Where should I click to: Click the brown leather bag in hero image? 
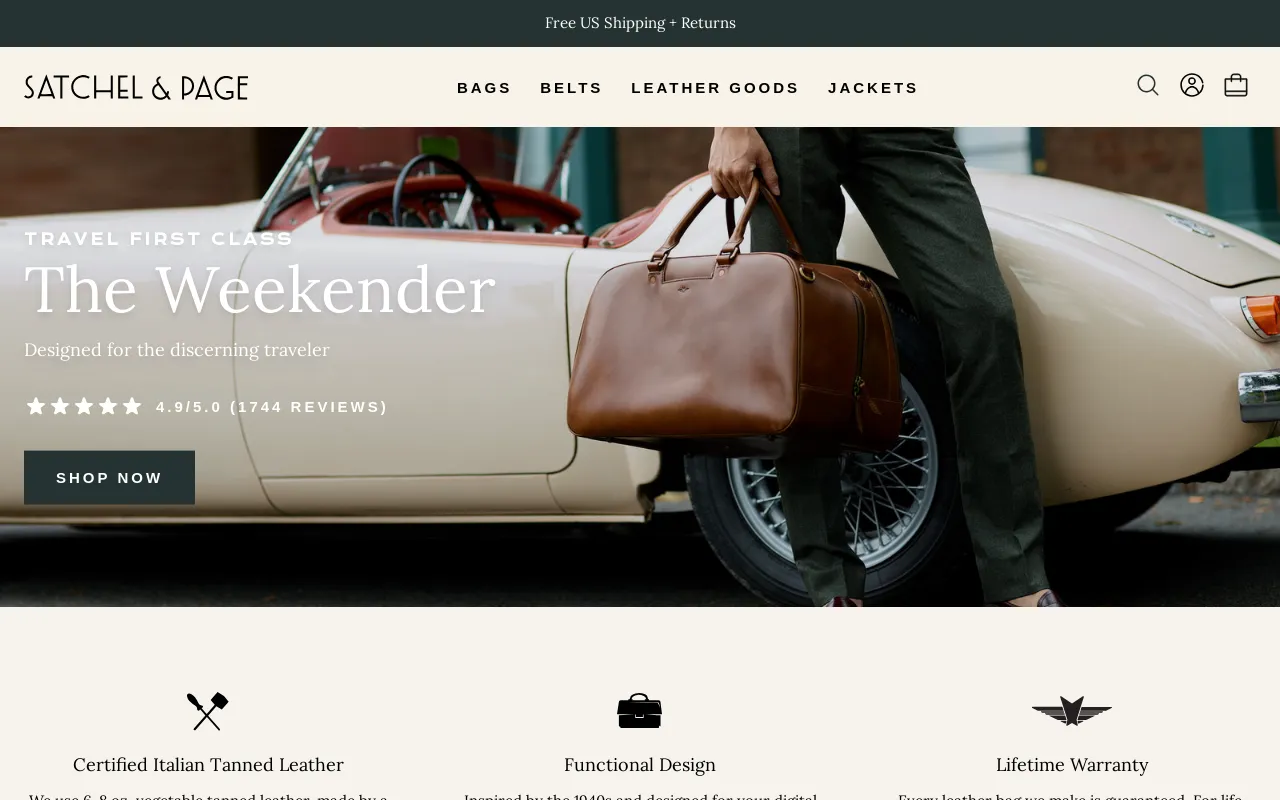pyautogui.click(x=735, y=340)
